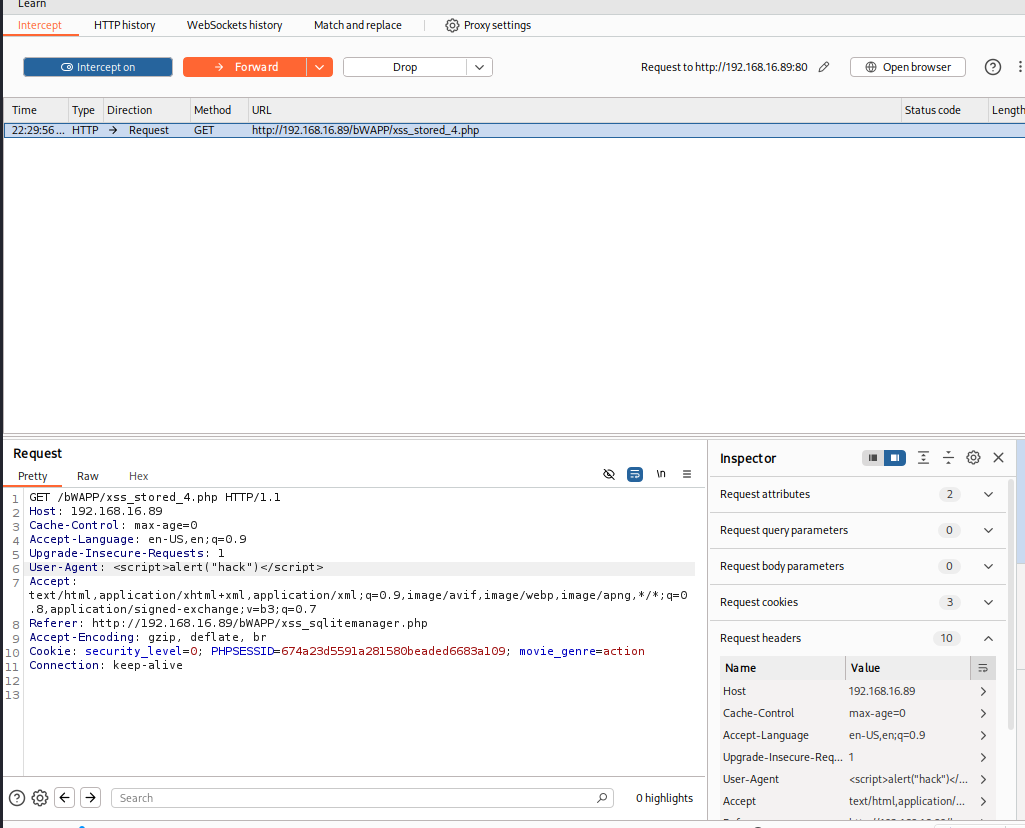The image size is (1025, 828).
Task: Switch to the HTTP history tab
Action: click(125, 25)
